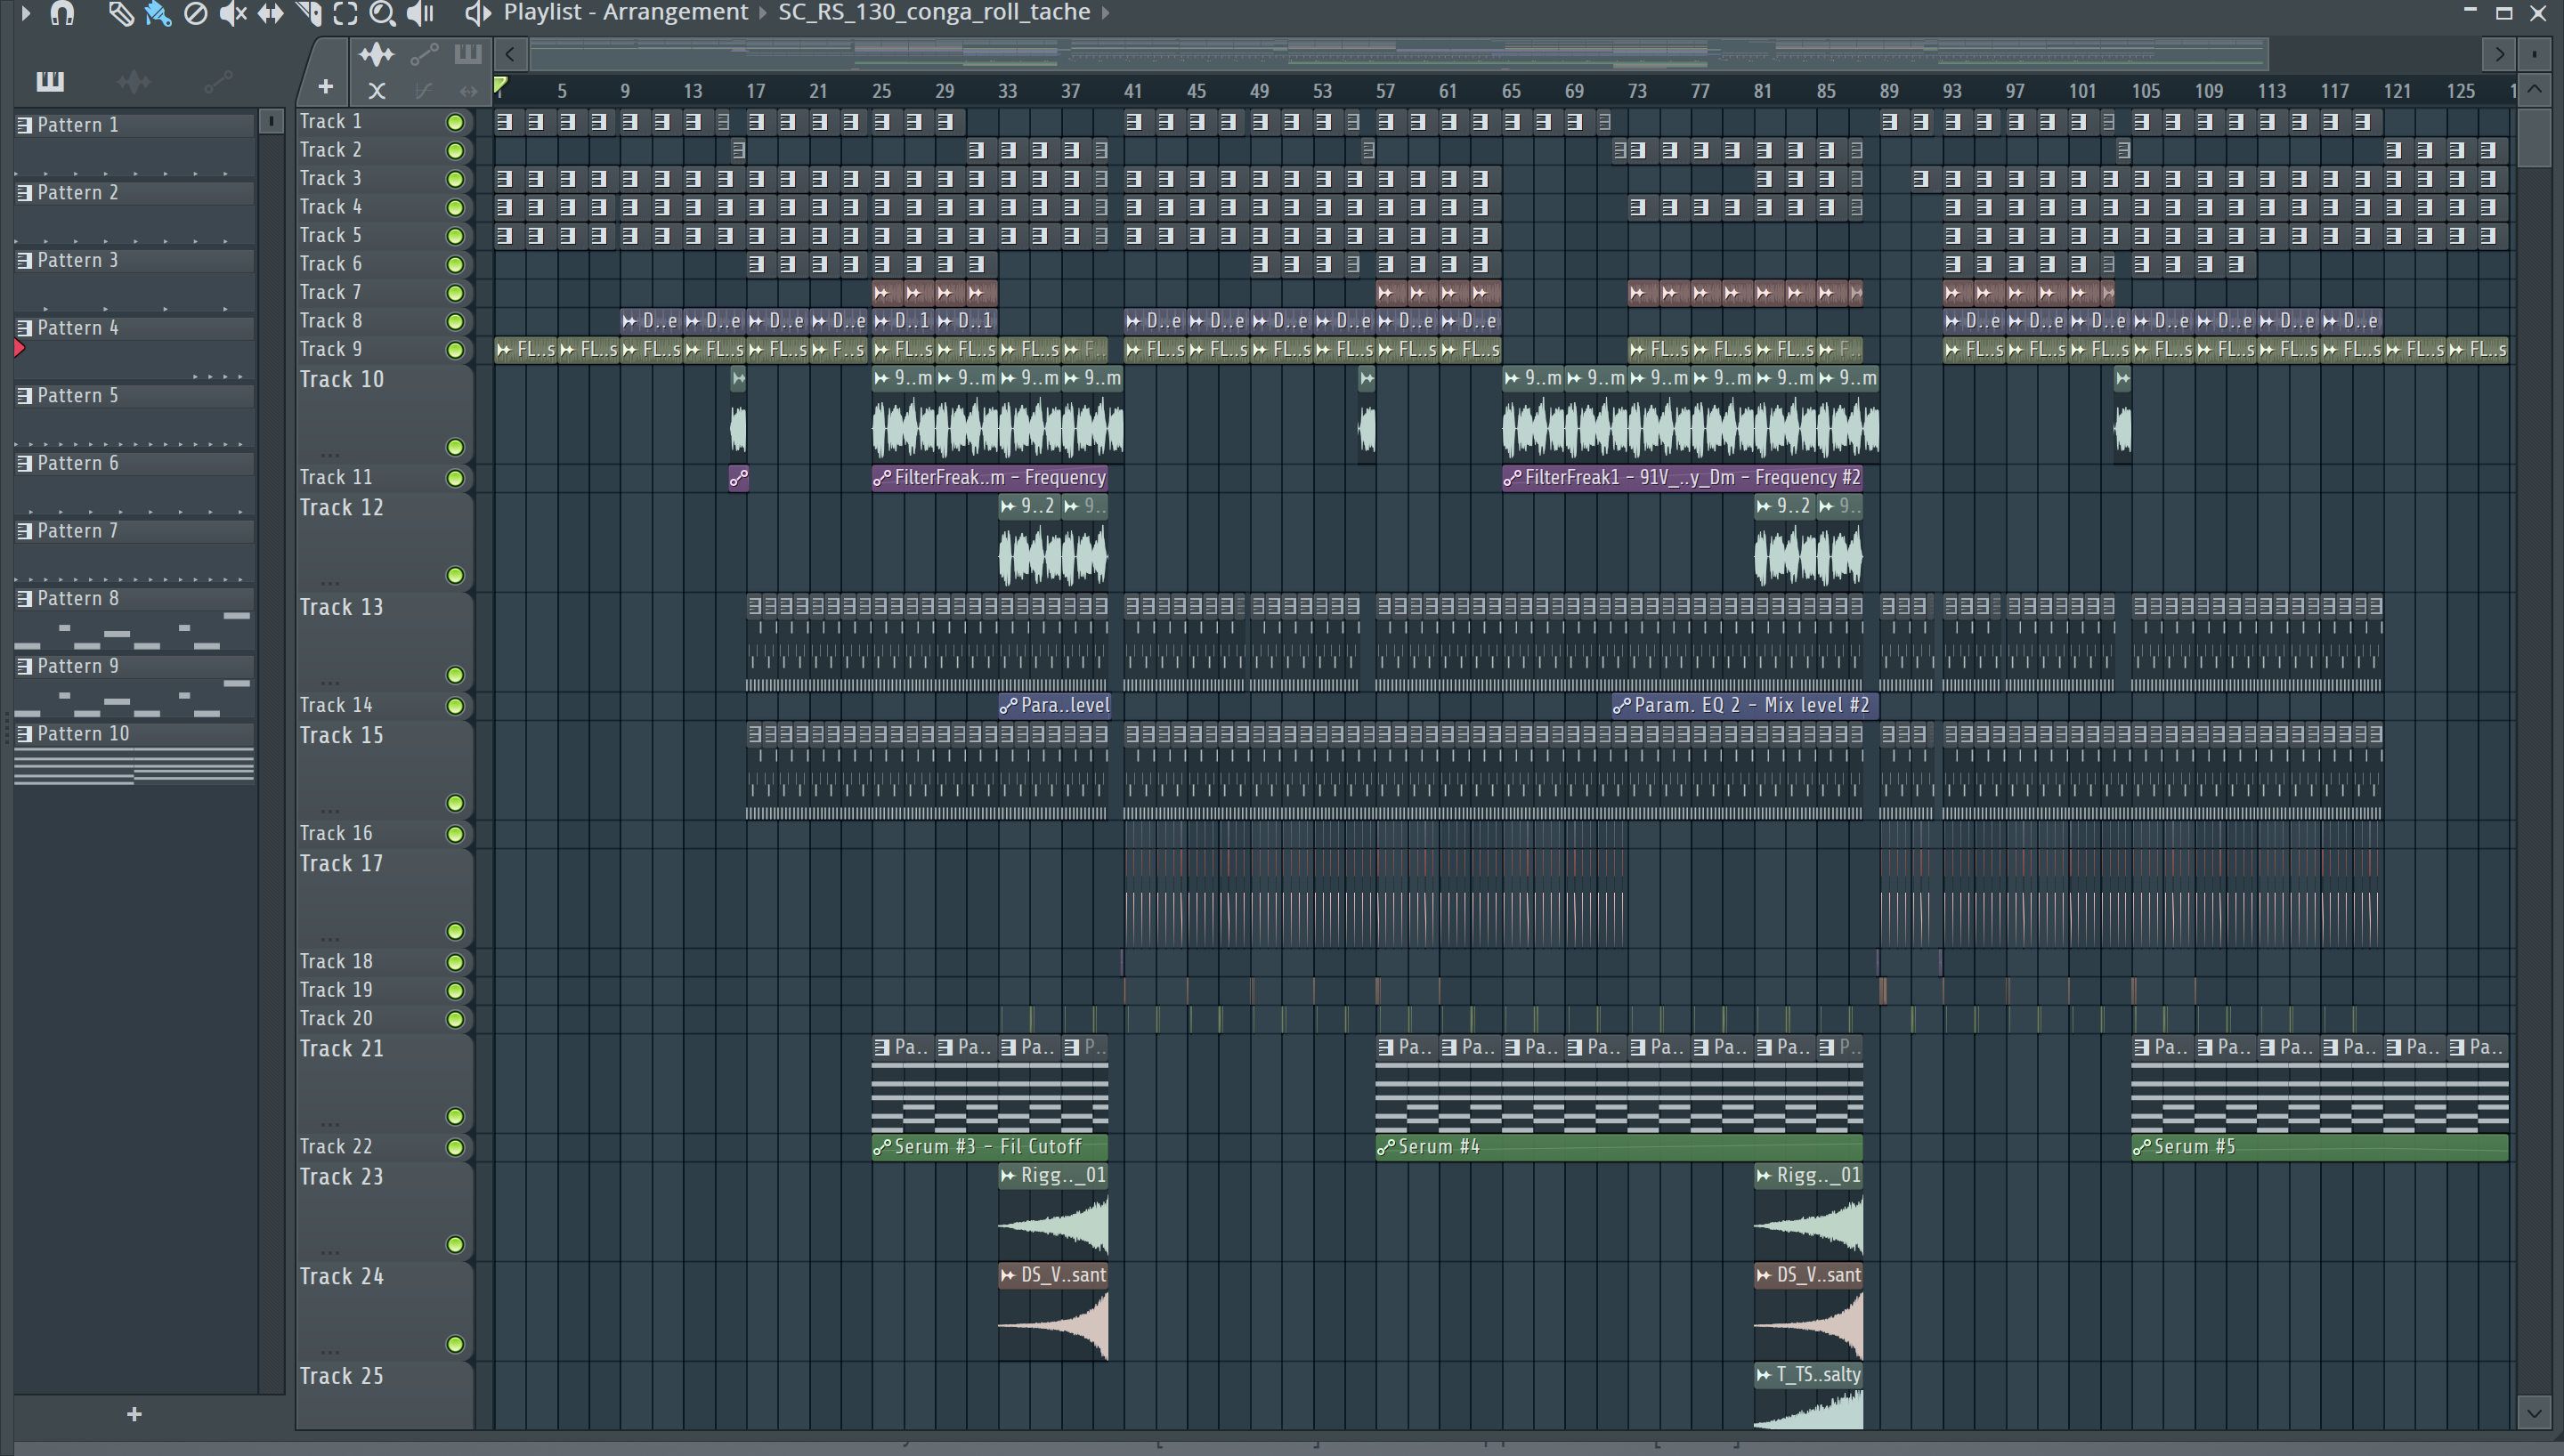Mute Track 1 with its green LED
The image size is (2564, 1456).
(x=455, y=122)
